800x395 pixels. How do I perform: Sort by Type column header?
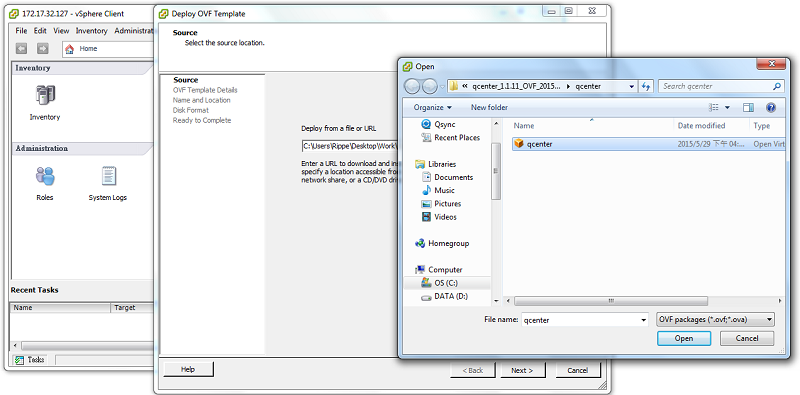(762, 126)
